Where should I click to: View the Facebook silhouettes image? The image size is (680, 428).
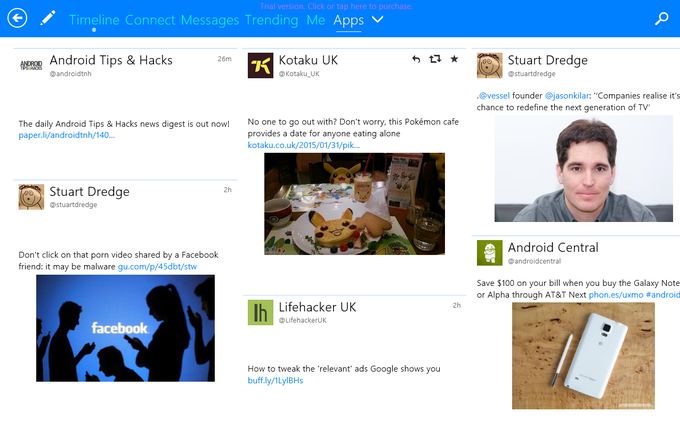tap(125, 328)
